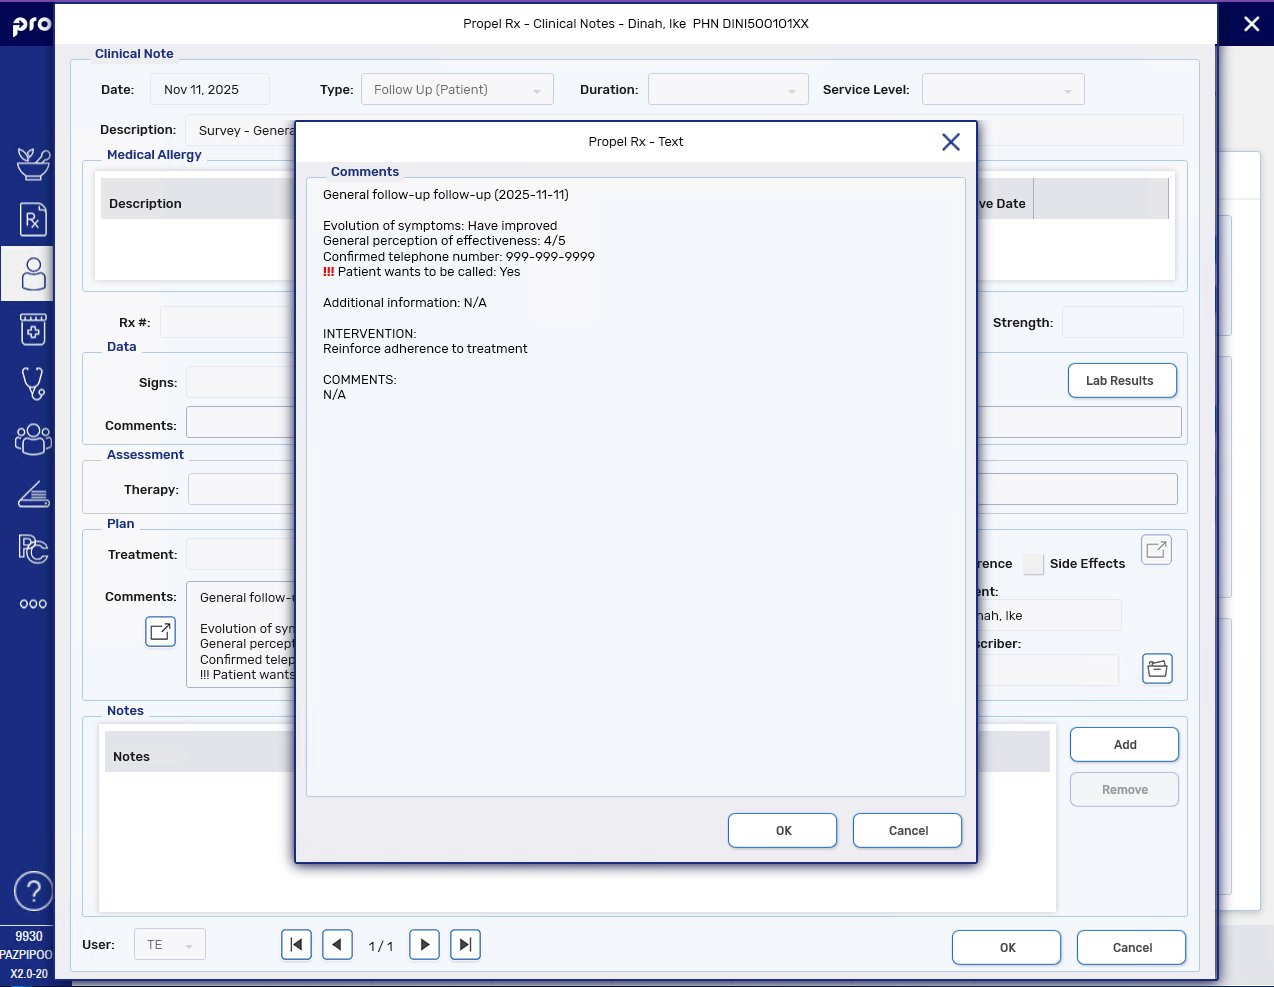Select the patient profile sidebar icon
This screenshot has height=987, width=1274.
coord(33,273)
